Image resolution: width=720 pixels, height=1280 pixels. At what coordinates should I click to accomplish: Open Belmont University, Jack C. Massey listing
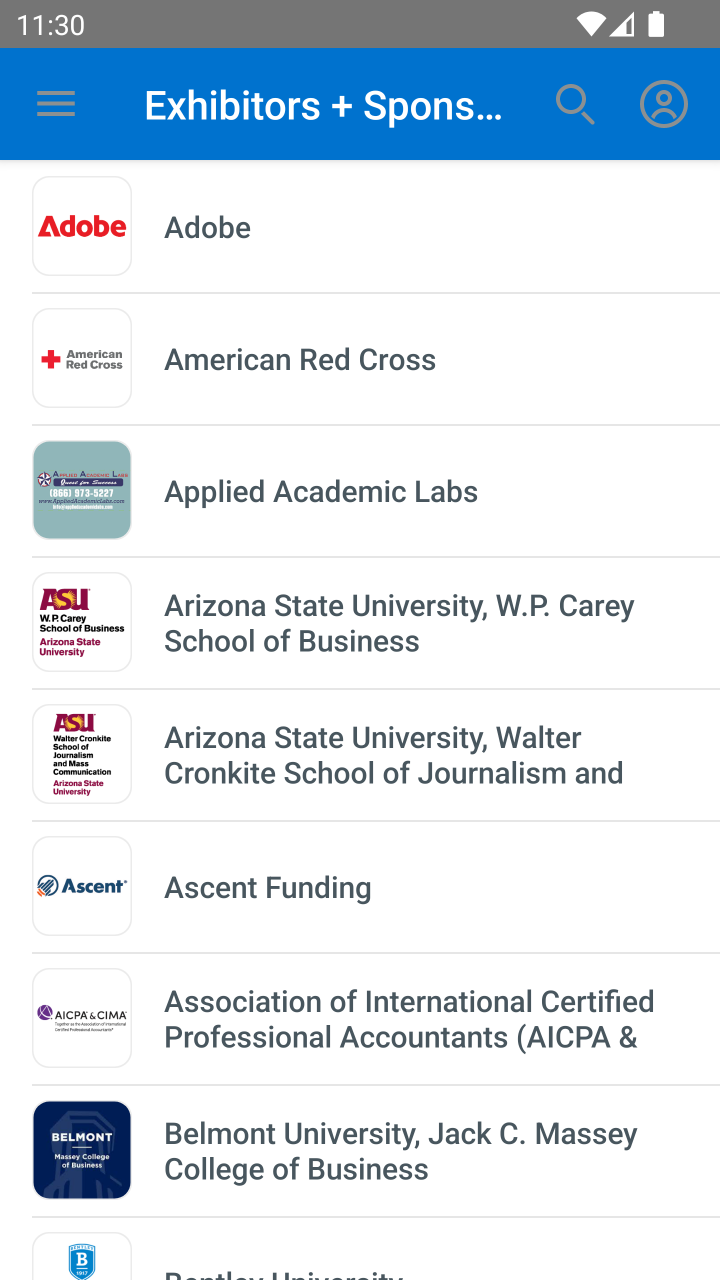pos(400,1151)
